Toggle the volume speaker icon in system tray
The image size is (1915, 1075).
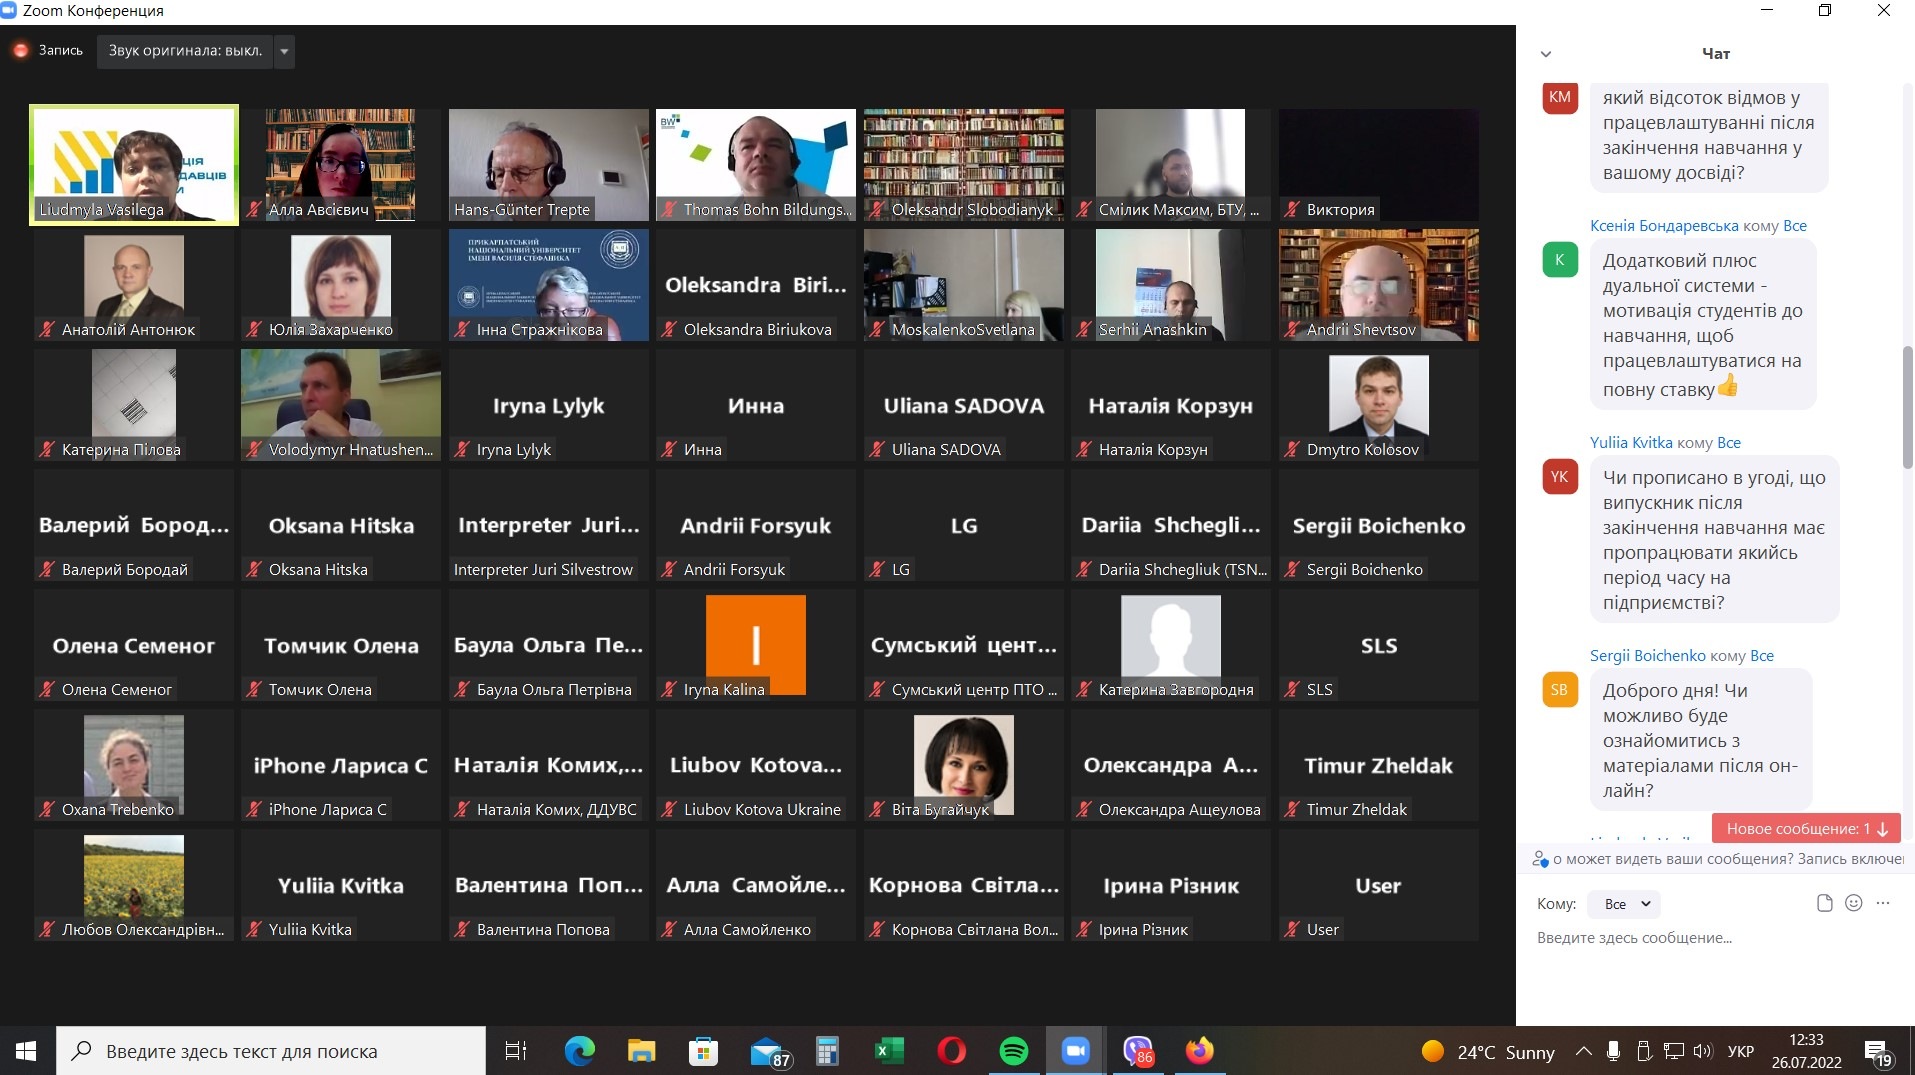tap(1703, 1051)
